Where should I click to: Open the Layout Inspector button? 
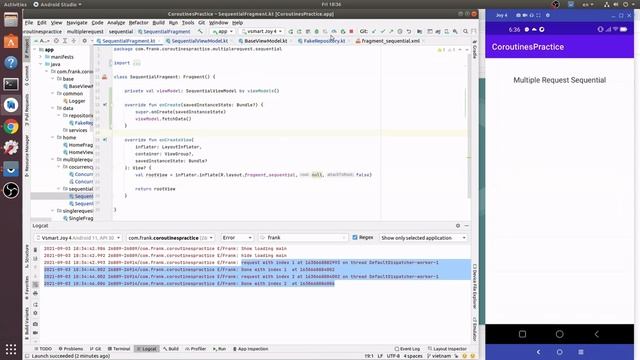[x=447, y=349]
